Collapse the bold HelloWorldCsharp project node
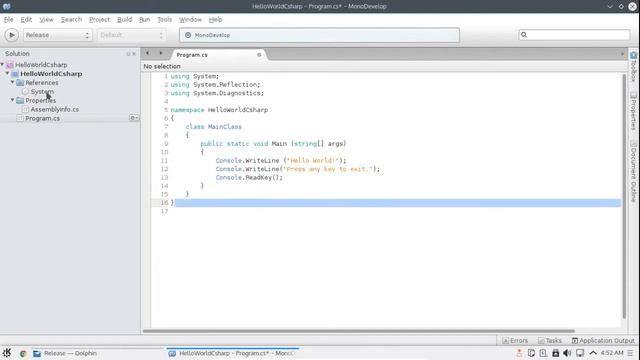640x360 pixels. (7, 73)
